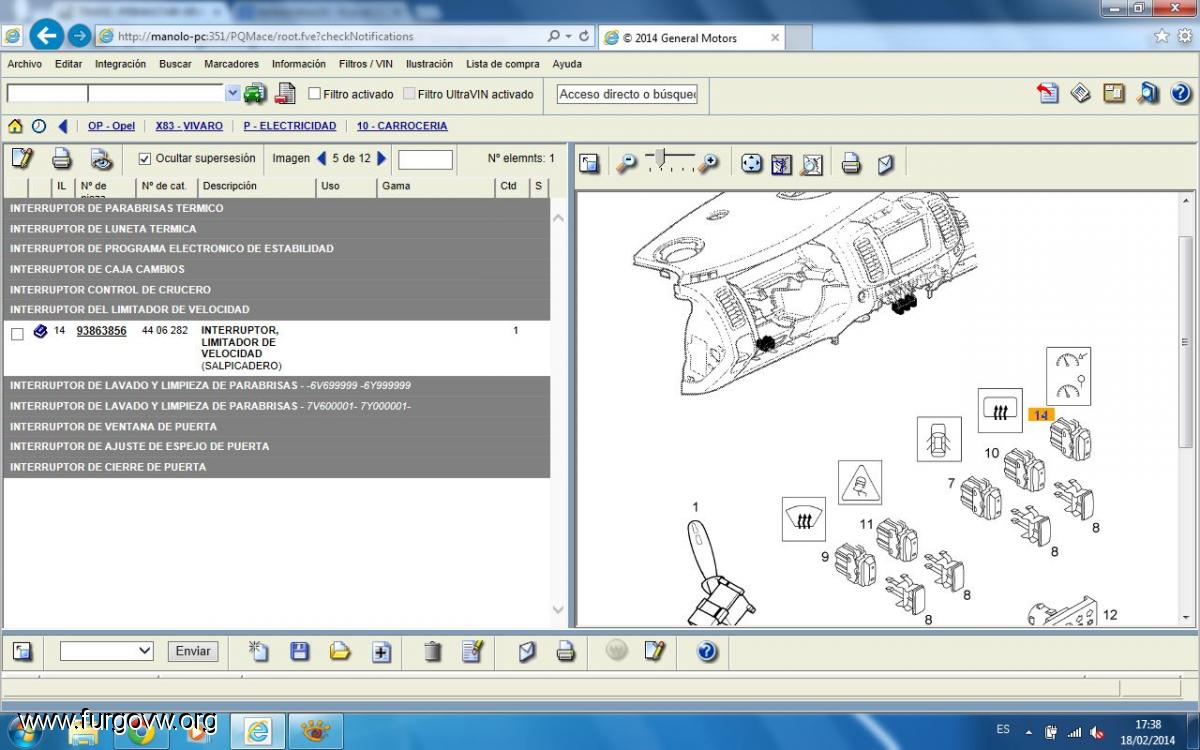The image size is (1200, 750).
Task: Click the info icon beside part 93863856
Action: (41, 331)
